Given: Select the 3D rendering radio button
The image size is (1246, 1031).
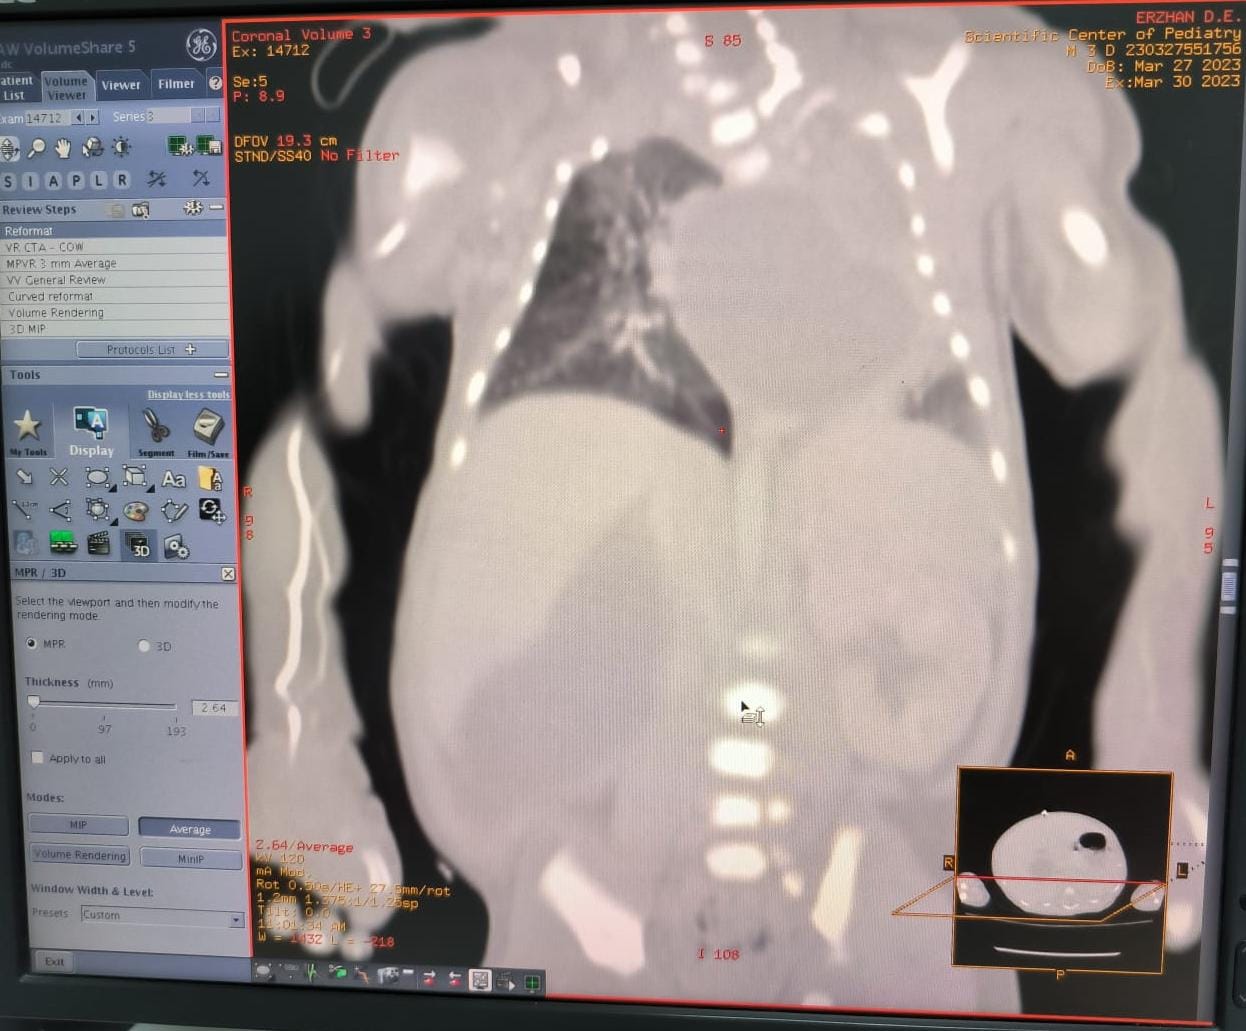Looking at the screenshot, I should tap(144, 646).
